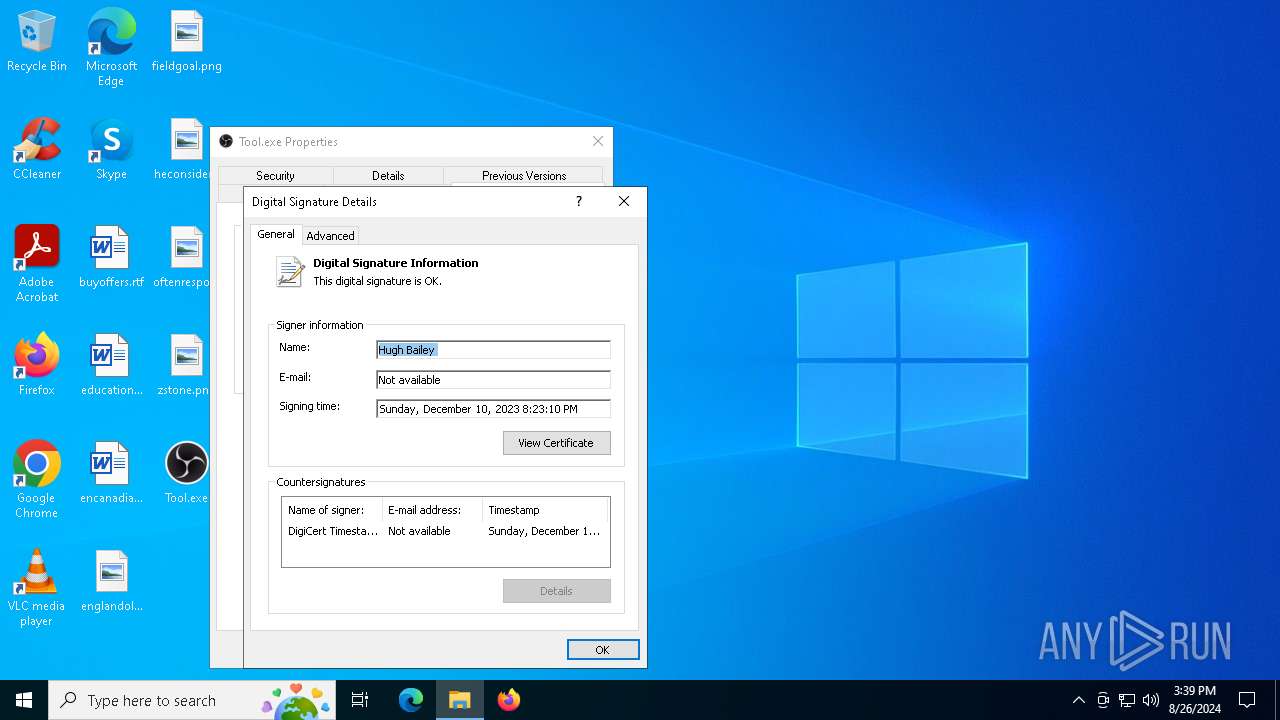Screen dimensions: 1280x720
Task: Select the Tool.exe desktop icon
Action: click(187, 474)
